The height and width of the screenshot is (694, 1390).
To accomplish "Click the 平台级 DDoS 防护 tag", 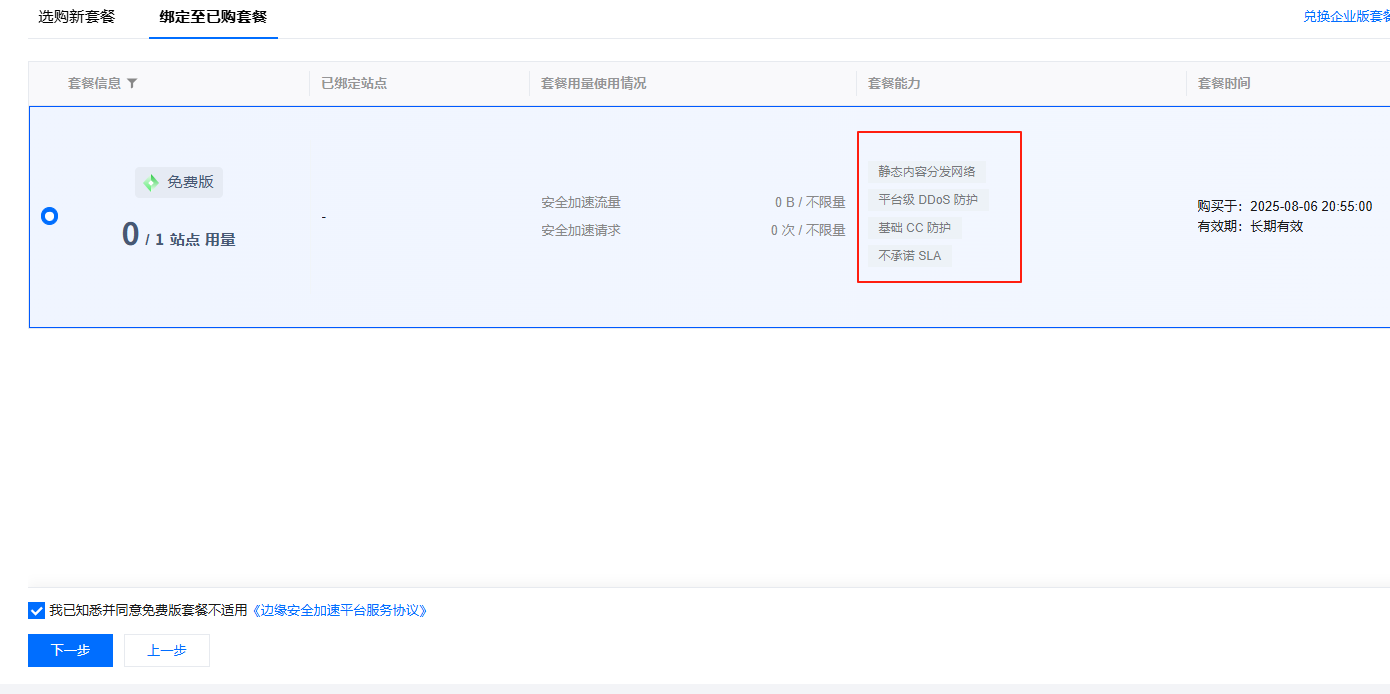I will pos(928,199).
